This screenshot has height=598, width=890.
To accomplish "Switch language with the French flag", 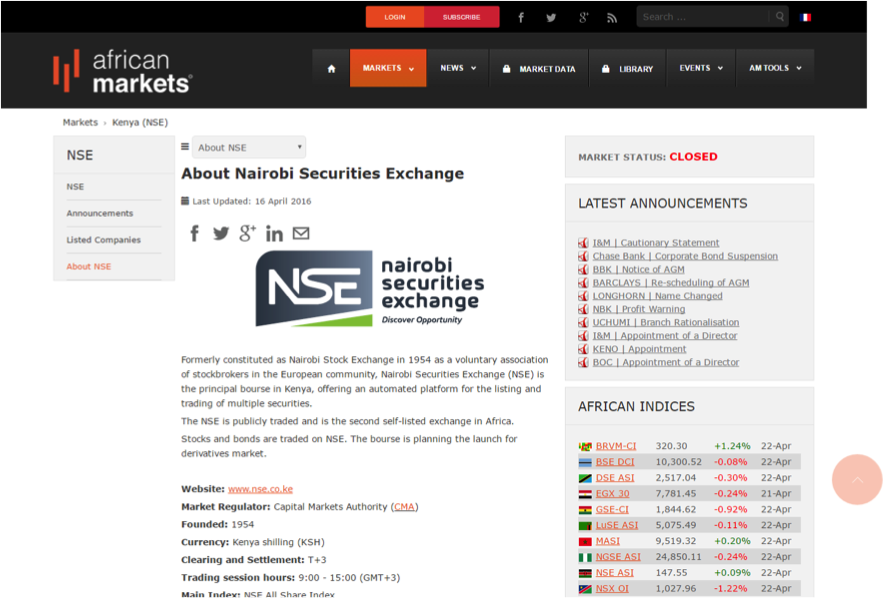I will (x=805, y=17).
